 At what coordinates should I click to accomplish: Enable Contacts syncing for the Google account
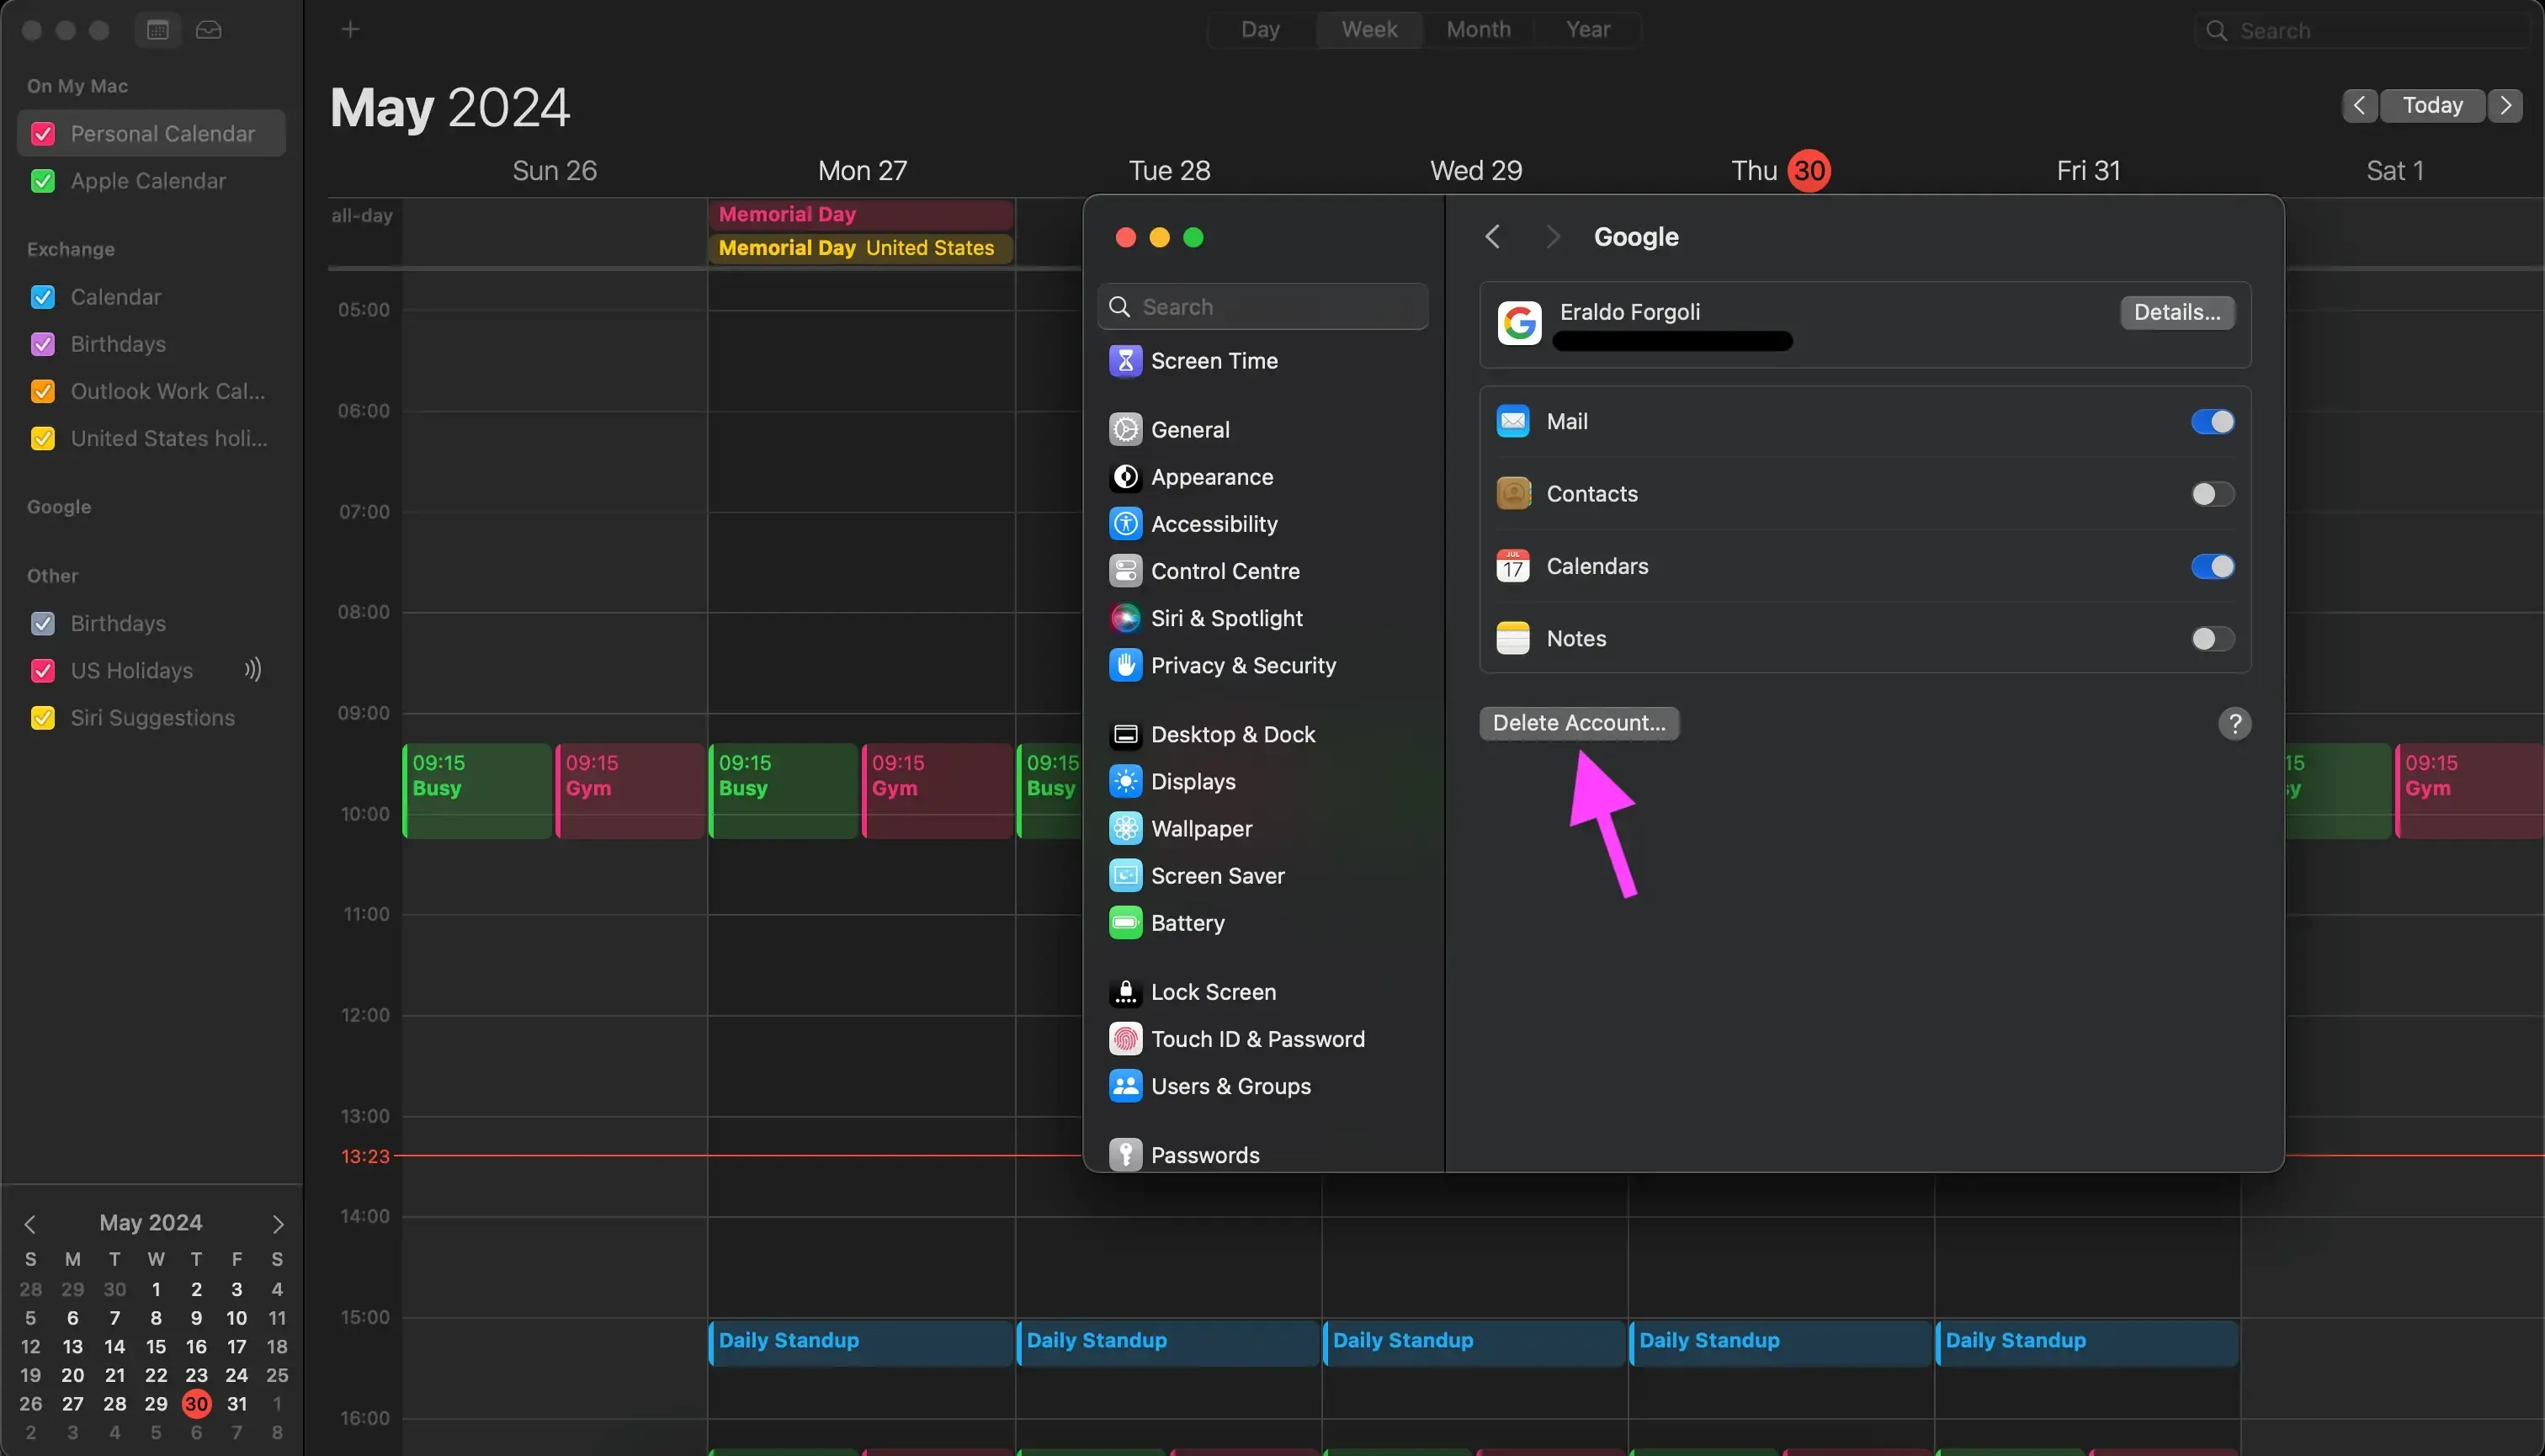[x=2211, y=493]
